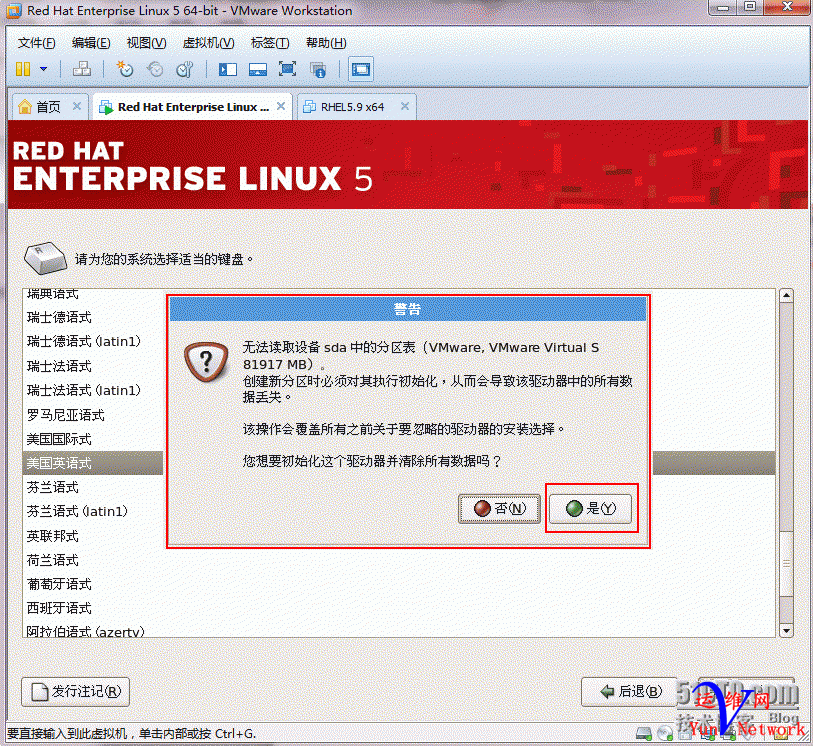
Task: Click 否(N) to decline initialization
Action: 499,508
